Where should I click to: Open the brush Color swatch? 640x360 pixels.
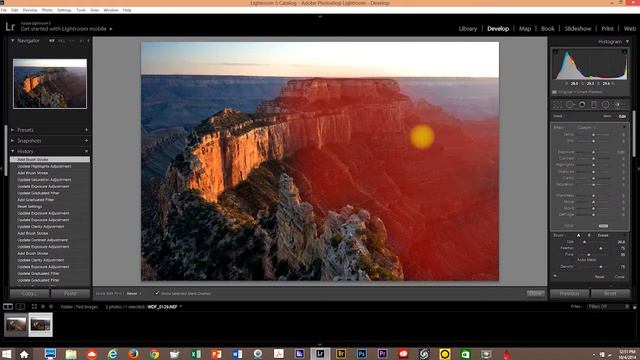tap(603, 226)
